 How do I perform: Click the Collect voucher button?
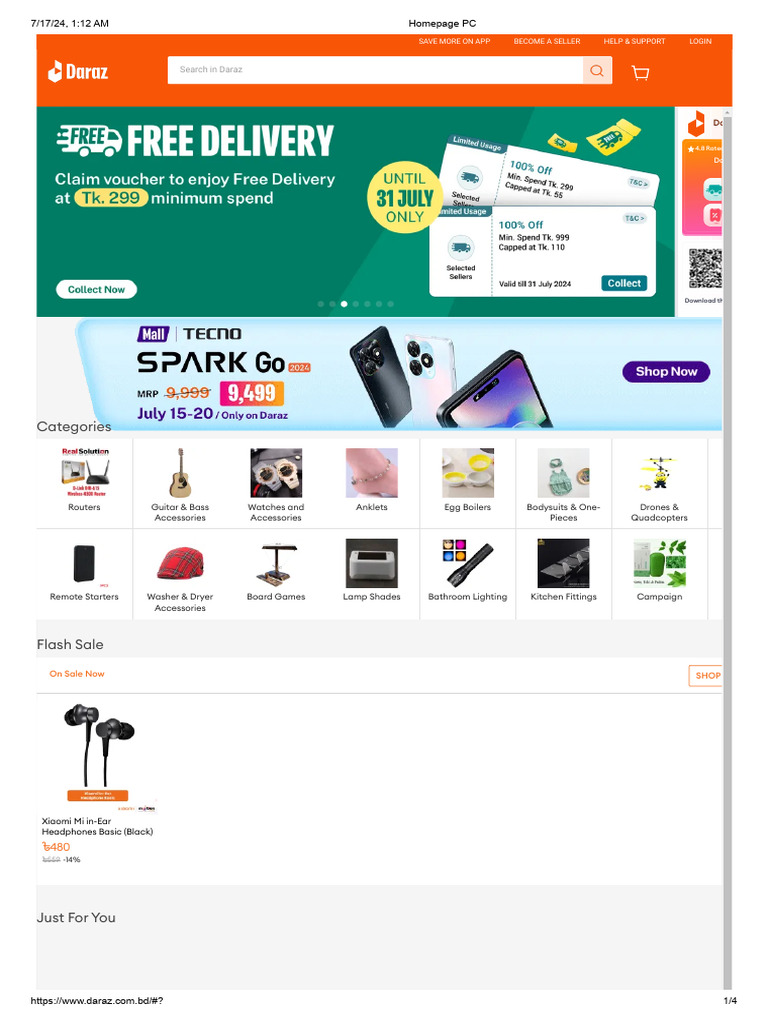click(624, 283)
